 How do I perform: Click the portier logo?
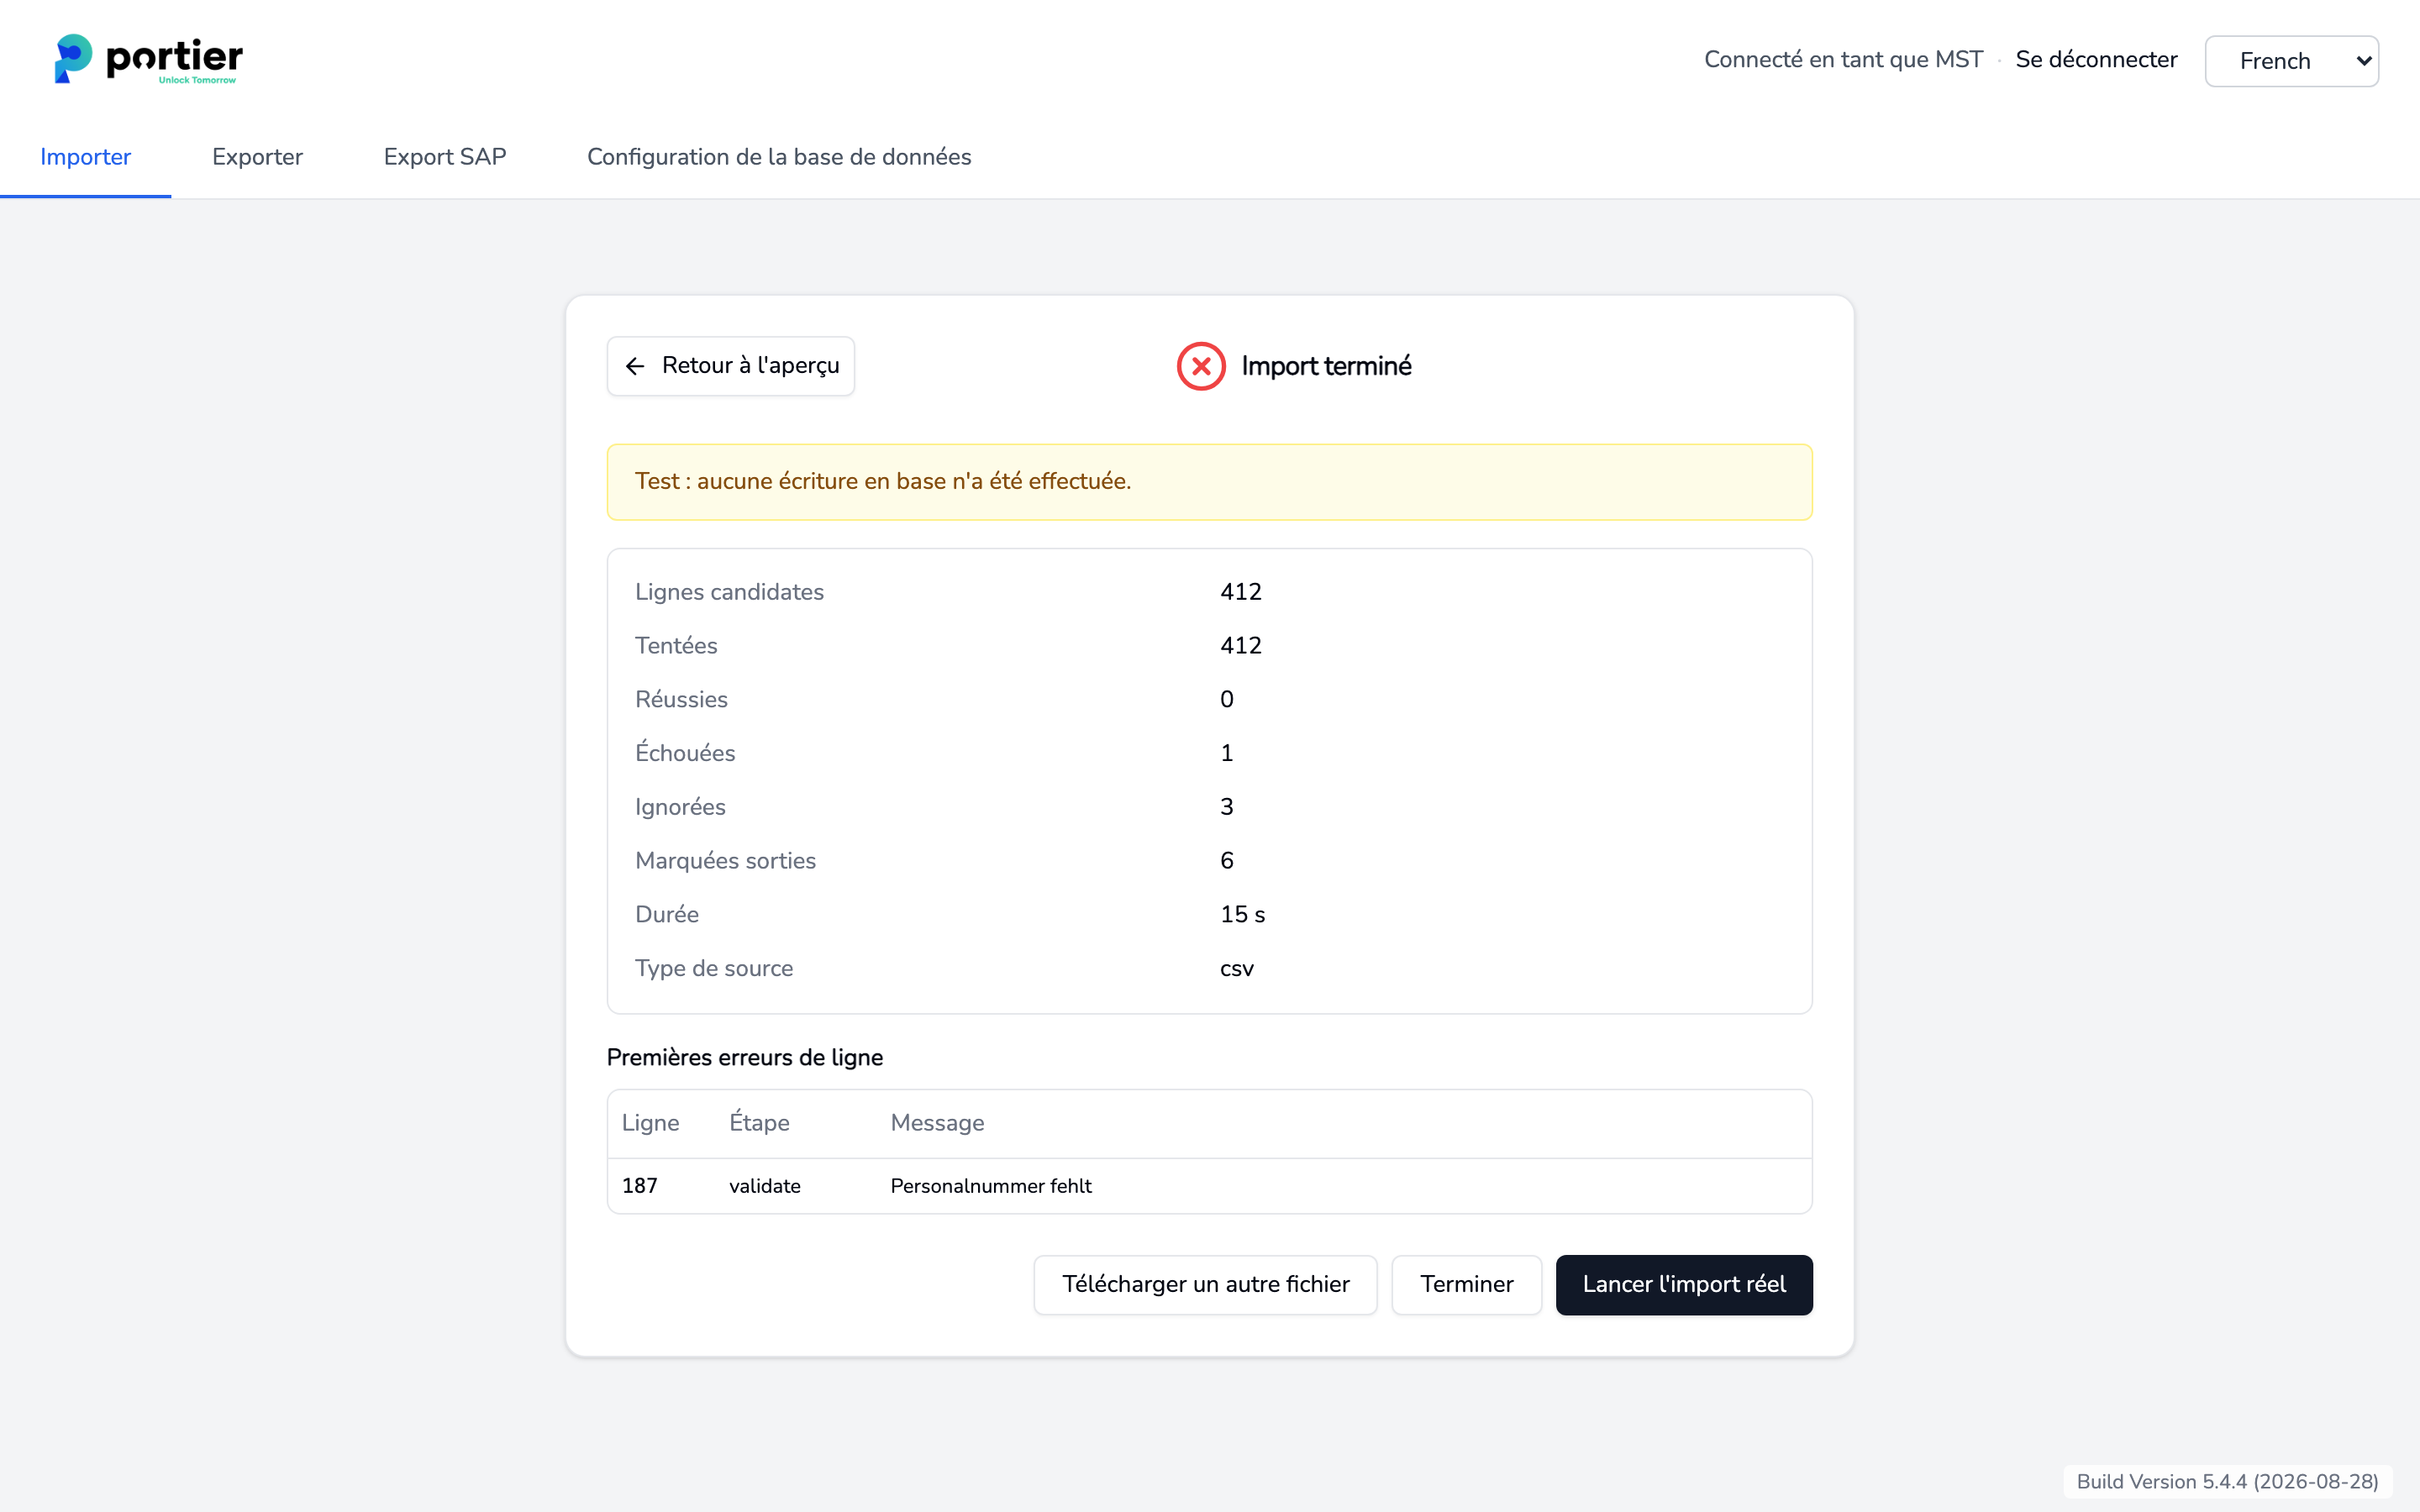tap(148, 59)
